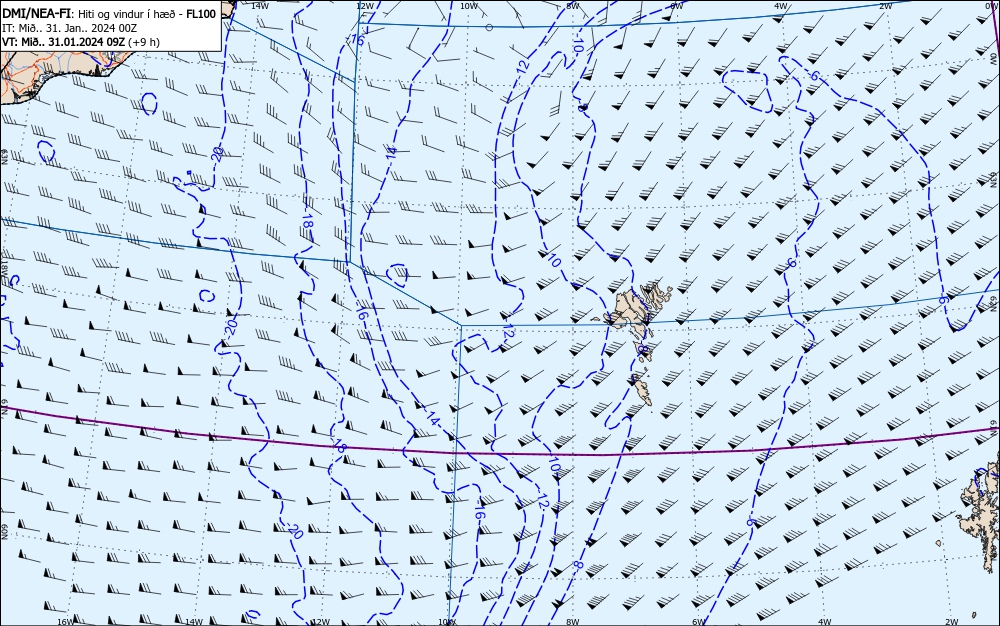This screenshot has height=626, width=1000.
Task: Click the 2W longitude label on top edge
Action: pos(885,6)
